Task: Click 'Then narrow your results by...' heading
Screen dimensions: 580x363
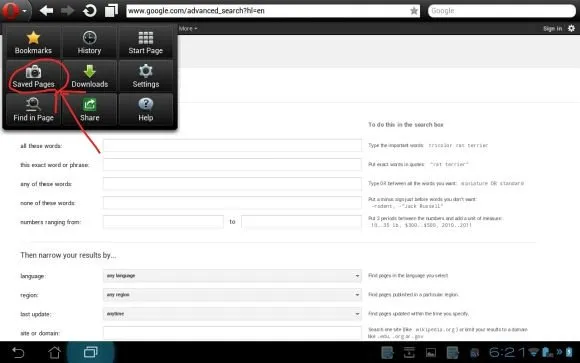Action: pos(68,255)
